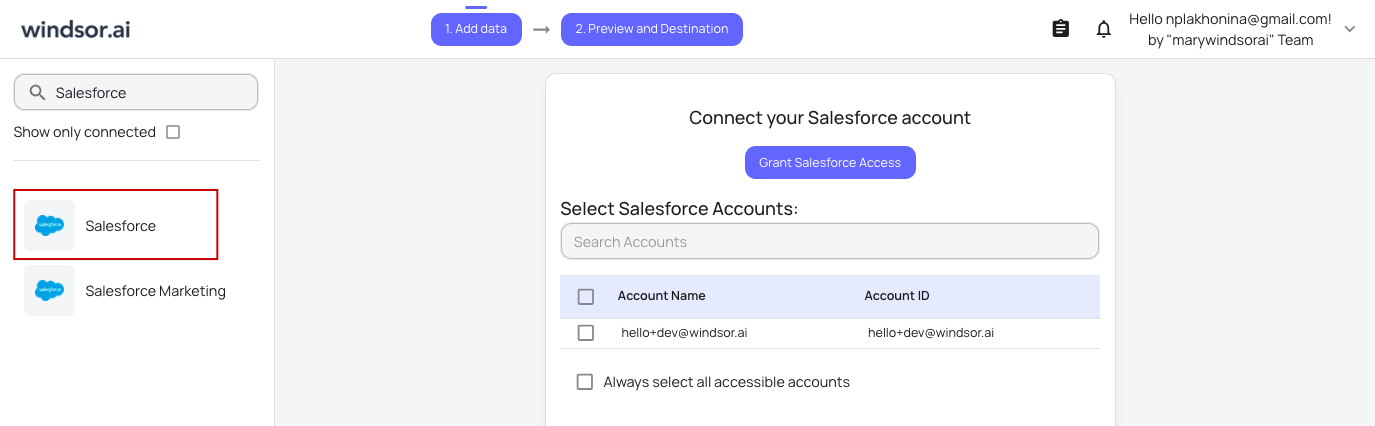Click the by "marywindsorai" Team text
The height and width of the screenshot is (426, 1375).
click(1230, 41)
